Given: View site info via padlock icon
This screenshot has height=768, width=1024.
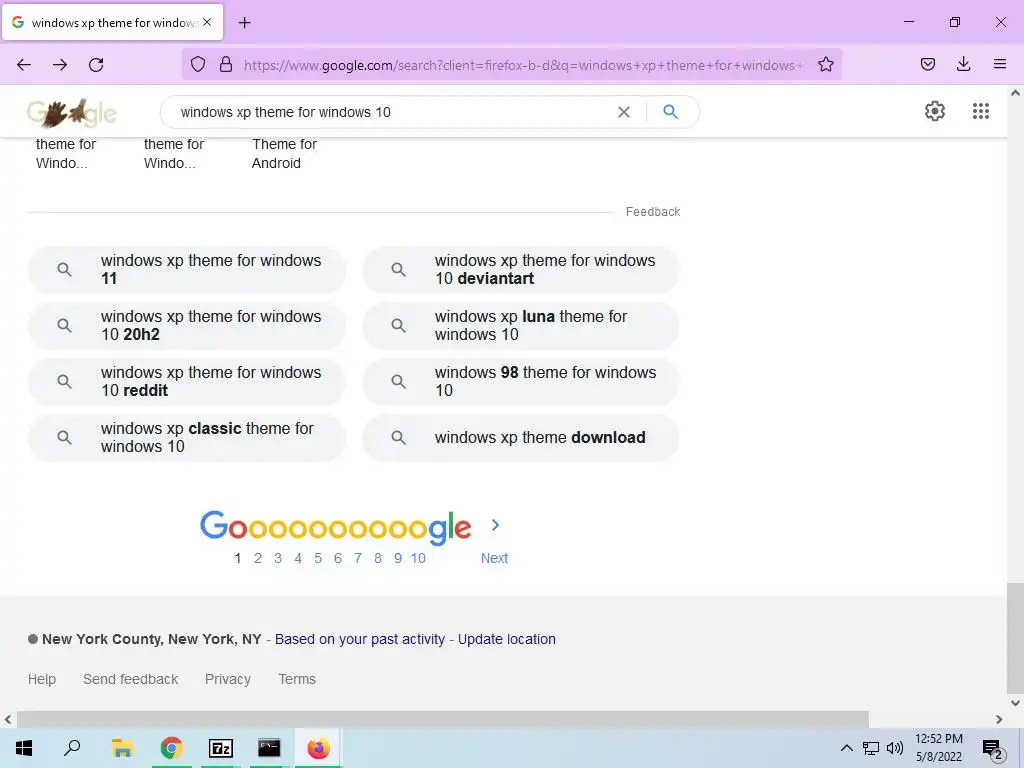Looking at the screenshot, I should point(226,64).
